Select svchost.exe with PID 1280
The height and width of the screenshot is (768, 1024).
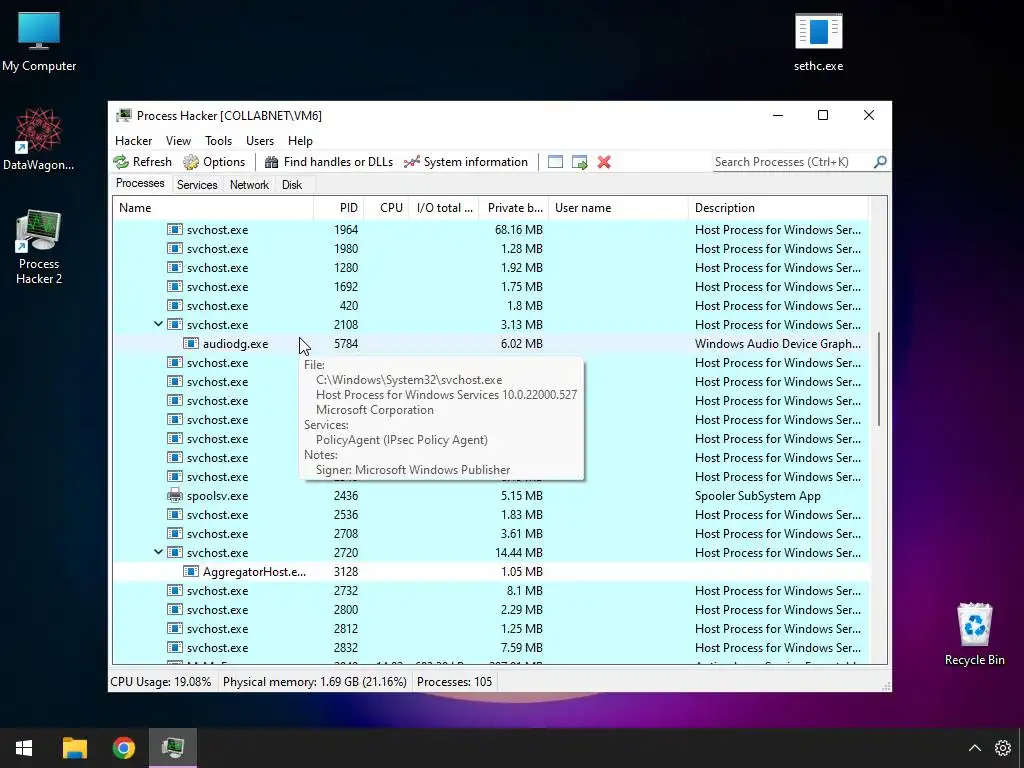click(492, 268)
